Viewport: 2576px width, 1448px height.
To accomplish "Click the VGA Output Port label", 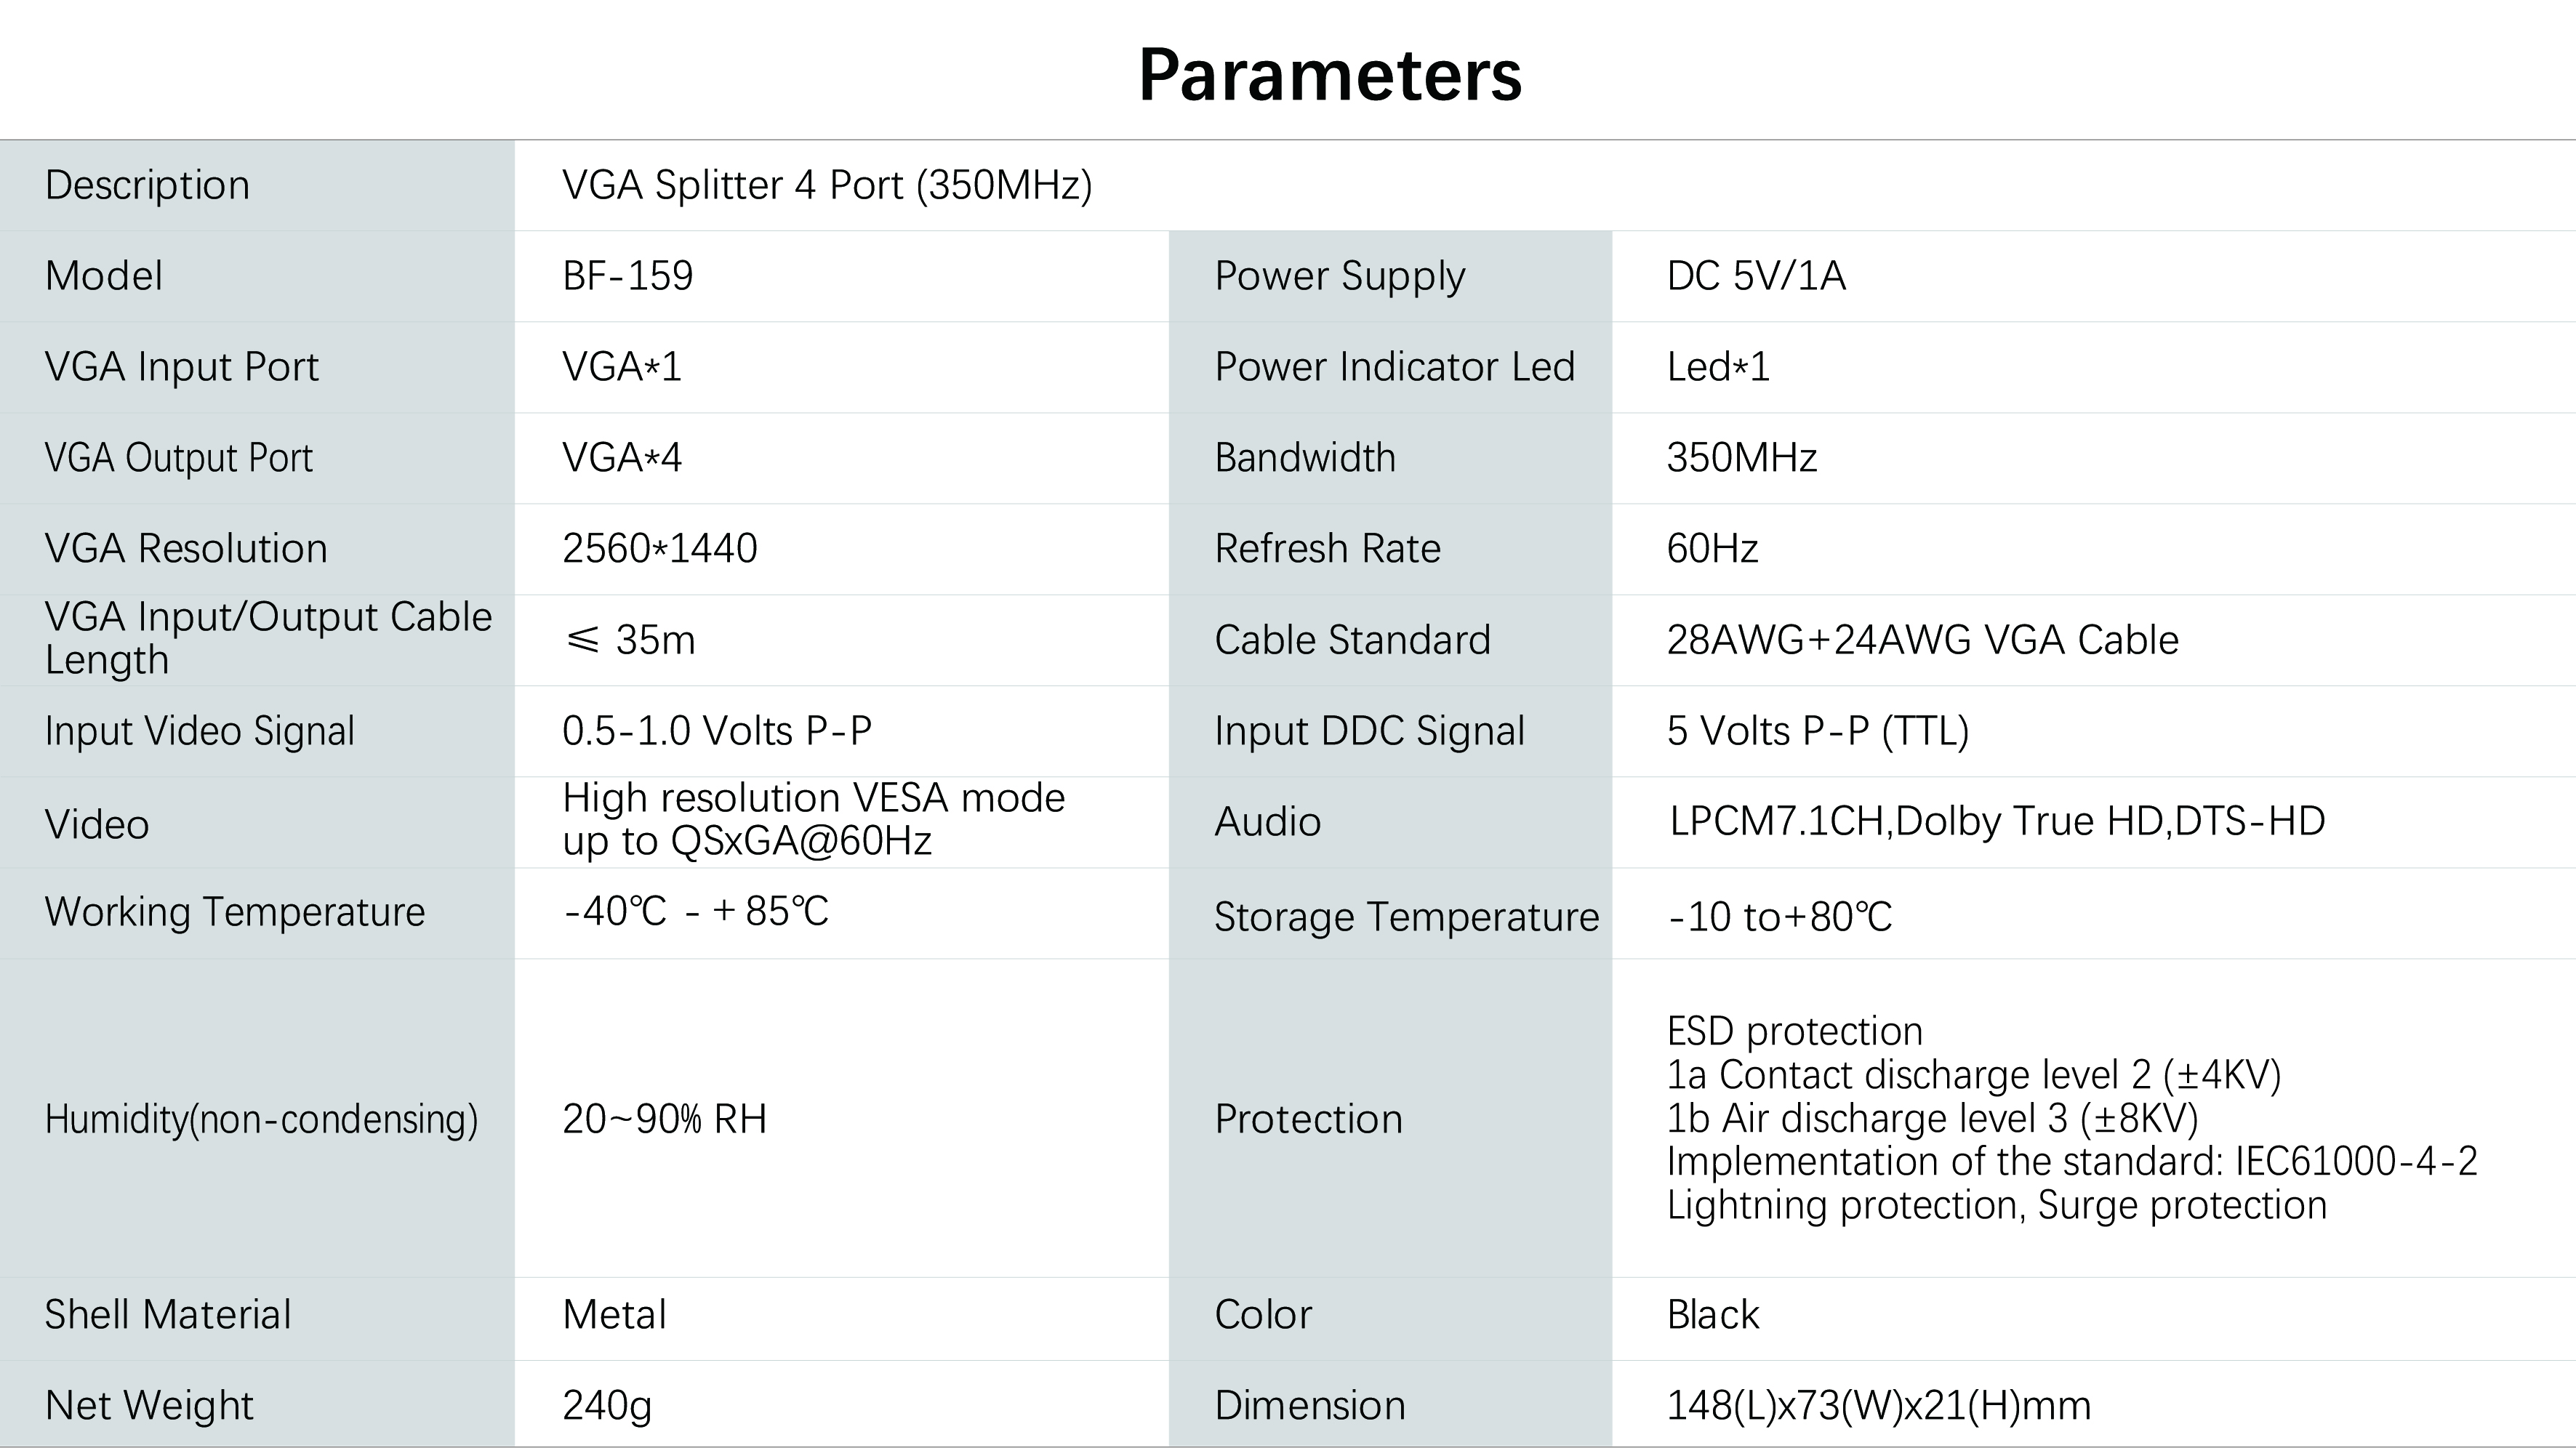I will pyautogui.click(x=178, y=458).
